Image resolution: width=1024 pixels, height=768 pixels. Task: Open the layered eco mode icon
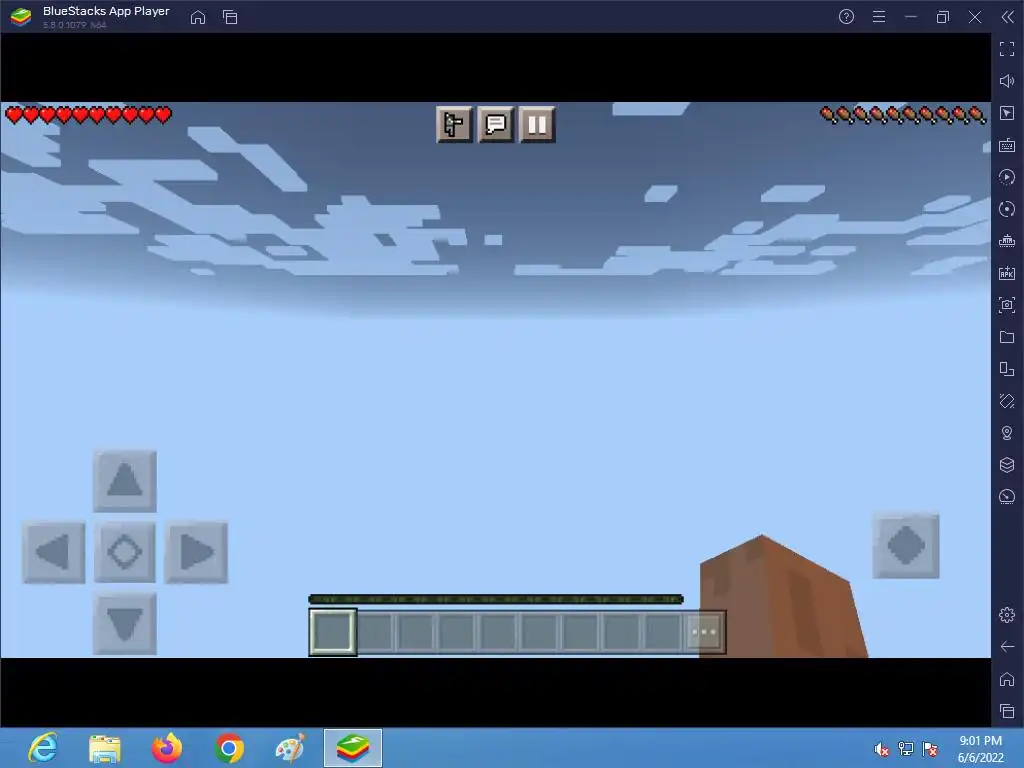click(x=1007, y=465)
